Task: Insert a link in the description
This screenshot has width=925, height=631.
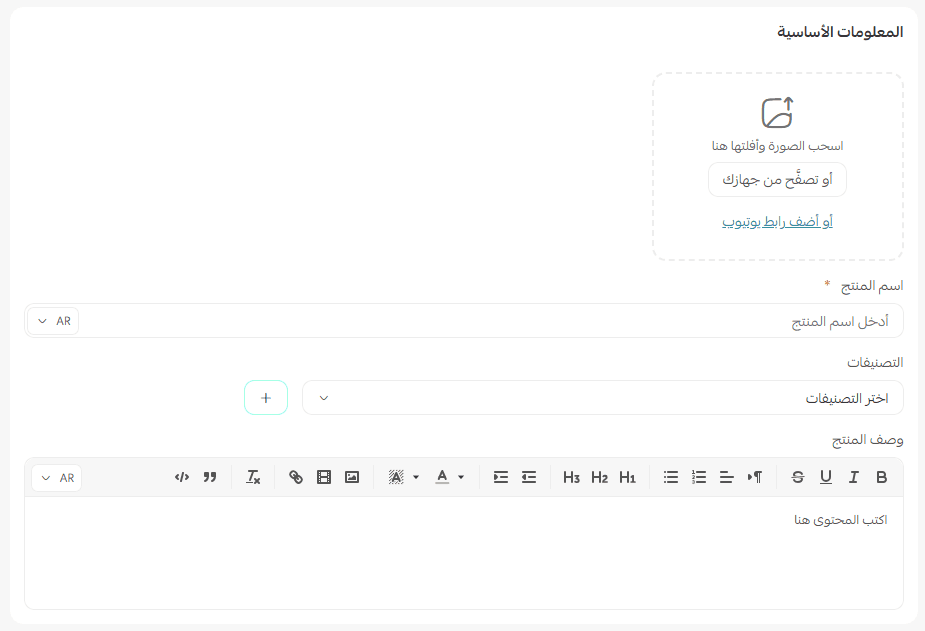Action: tap(295, 478)
